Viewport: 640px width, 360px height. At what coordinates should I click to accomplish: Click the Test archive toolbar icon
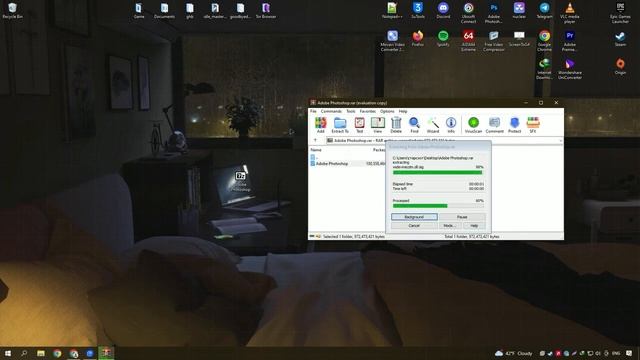[x=360, y=125]
